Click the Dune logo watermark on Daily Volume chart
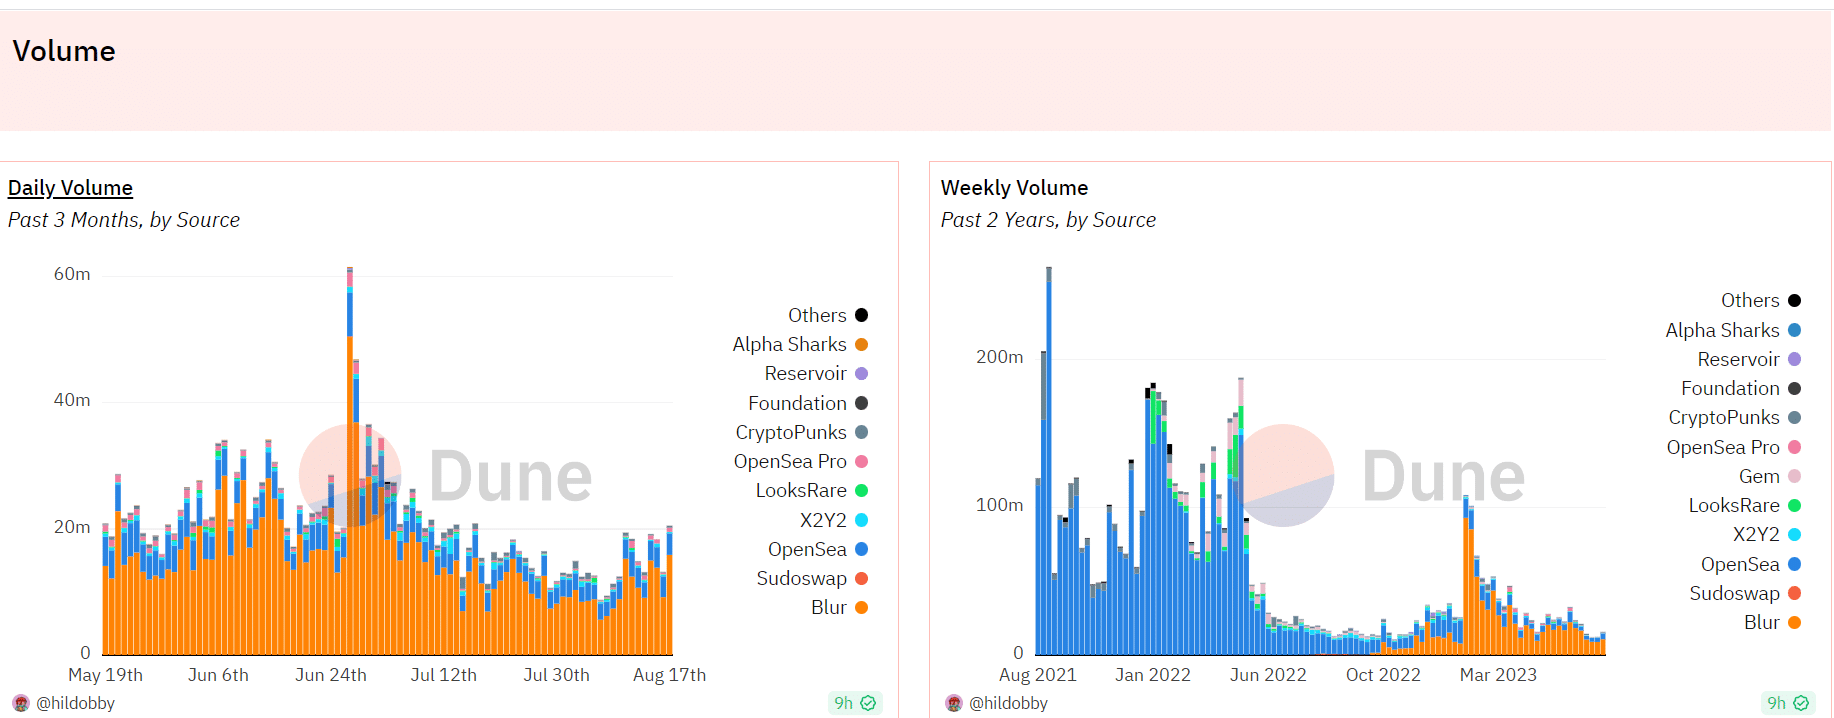The image size is (1834, 718). [446, 476]
